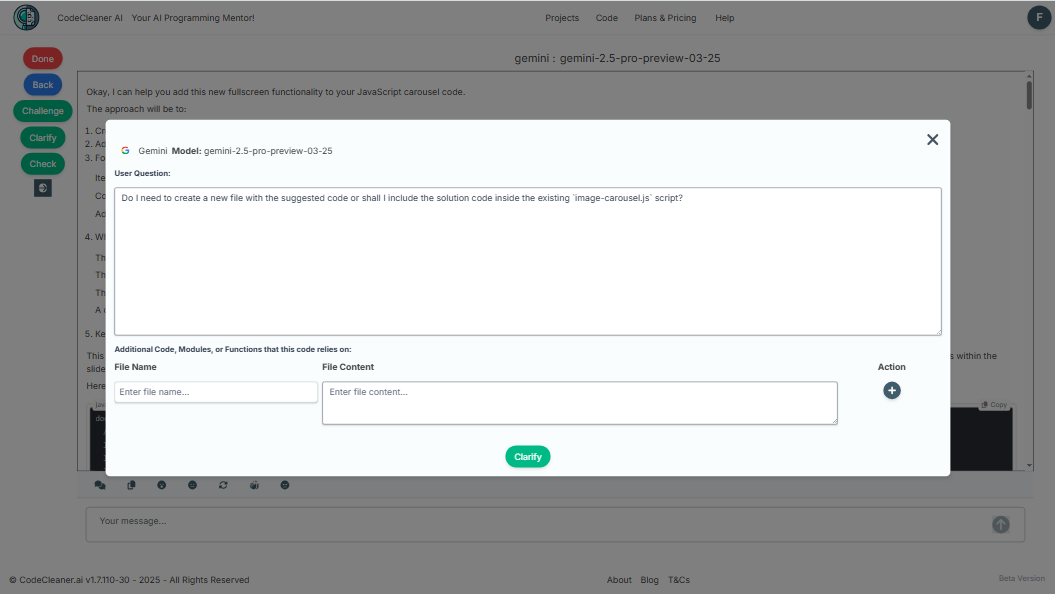
Task: Click the green Clarify button in the dialog
Action: [528, 457]
